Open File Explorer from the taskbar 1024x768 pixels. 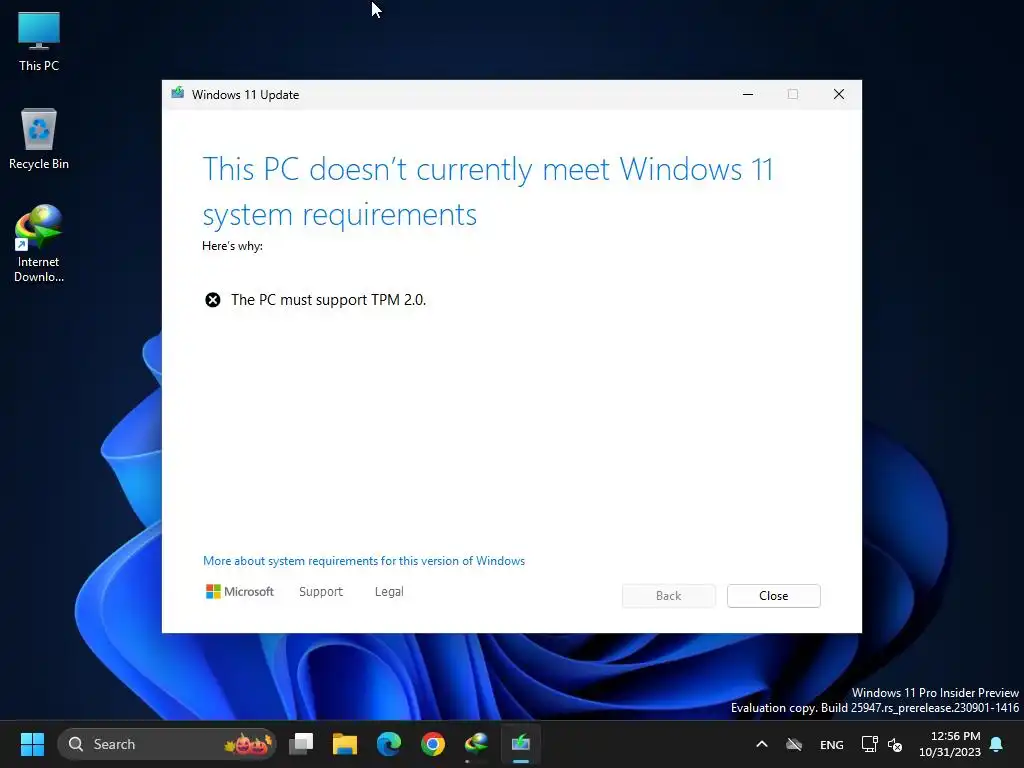tap(345, 744)
